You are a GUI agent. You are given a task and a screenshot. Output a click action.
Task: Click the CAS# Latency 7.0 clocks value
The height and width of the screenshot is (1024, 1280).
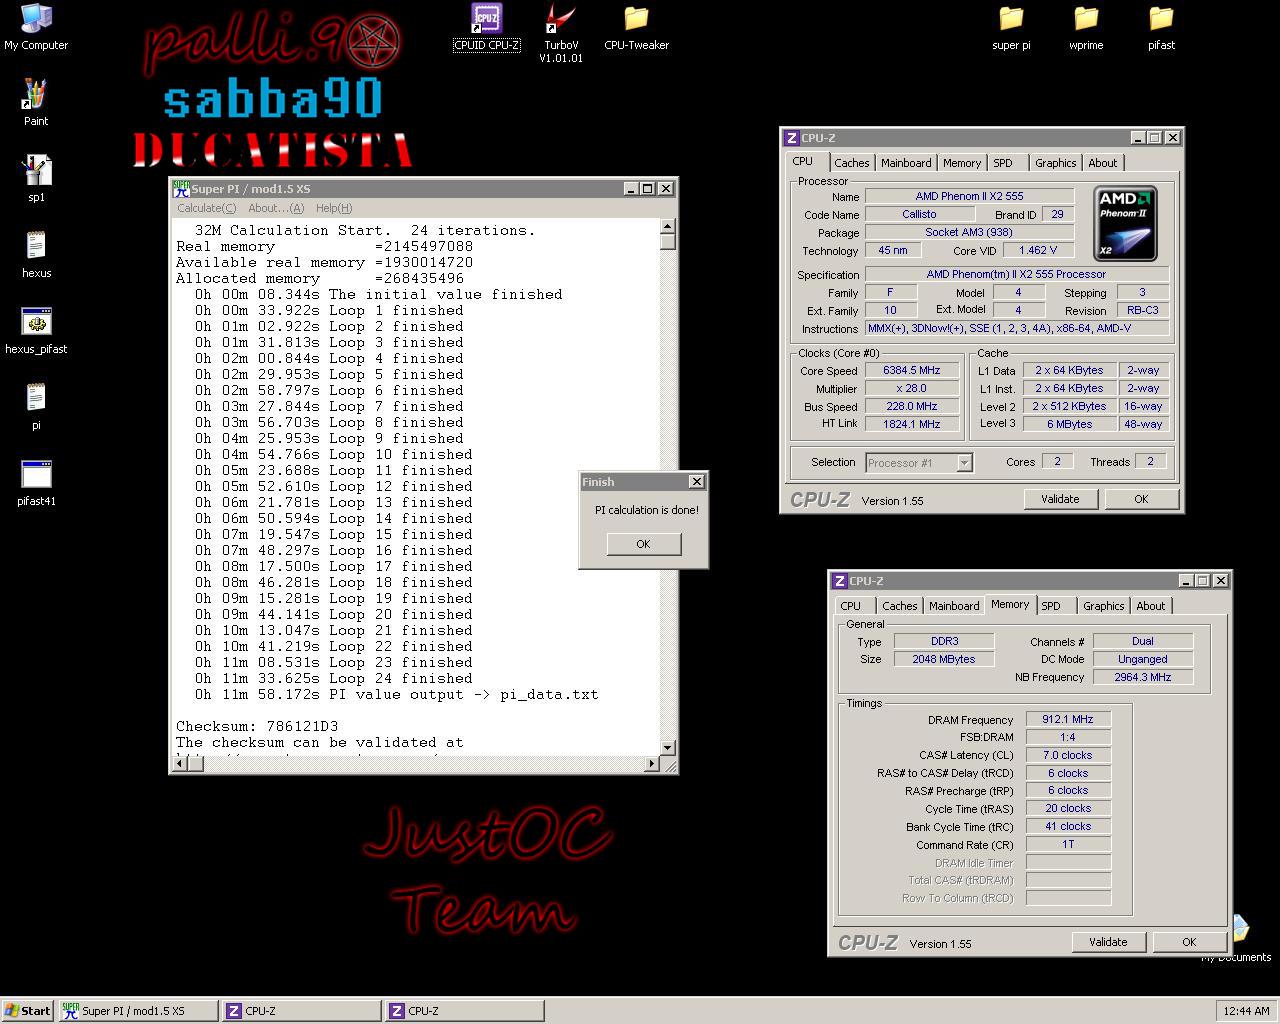click(1068, 756)
